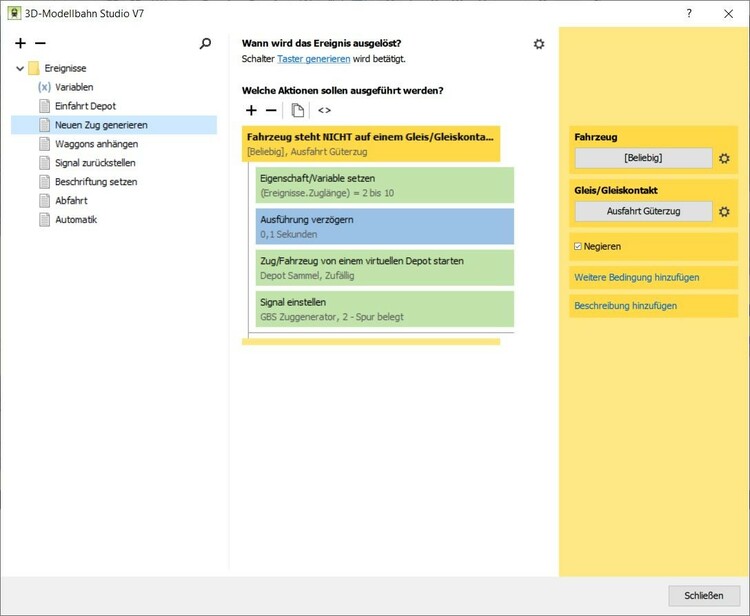Click the add event plus icon in left panel
750x616 pixels.
pos(21,44)
